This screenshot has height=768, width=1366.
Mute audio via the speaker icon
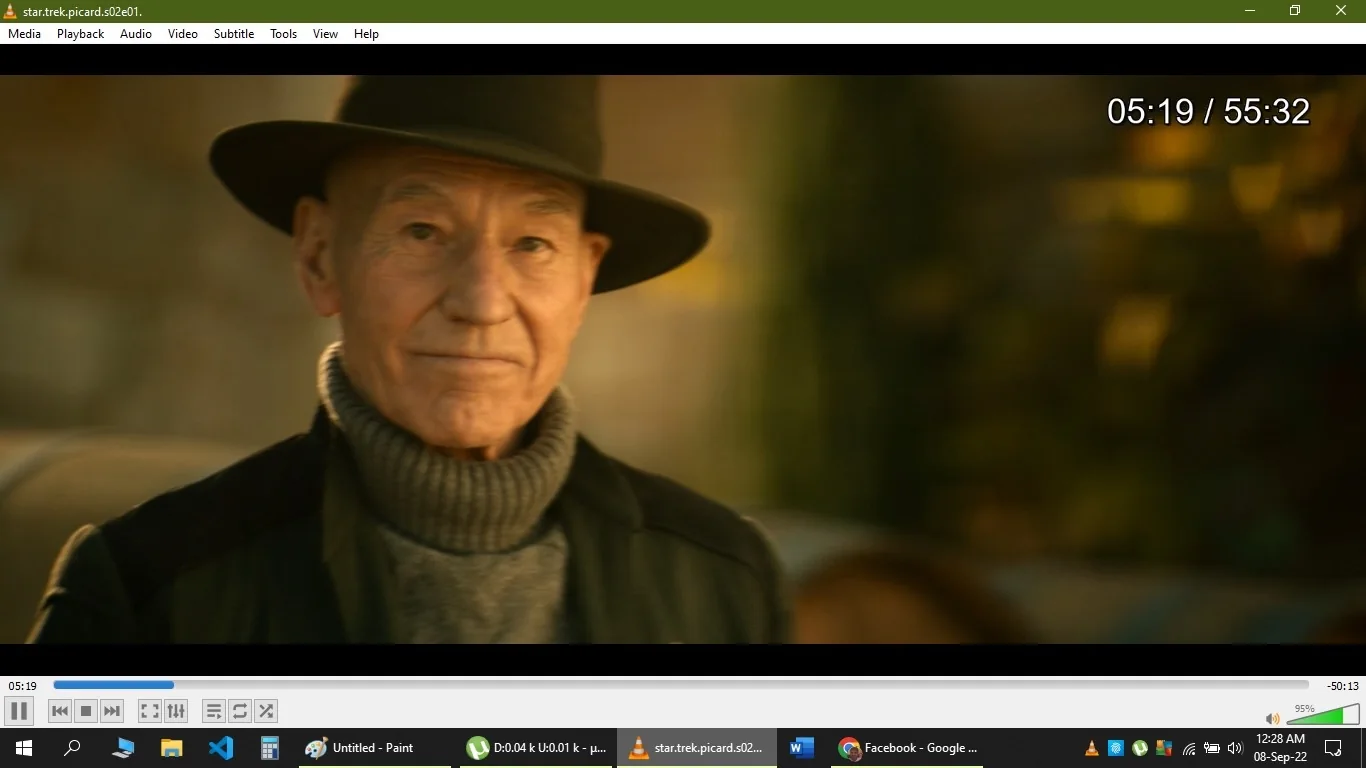[x=1272, y=718]
